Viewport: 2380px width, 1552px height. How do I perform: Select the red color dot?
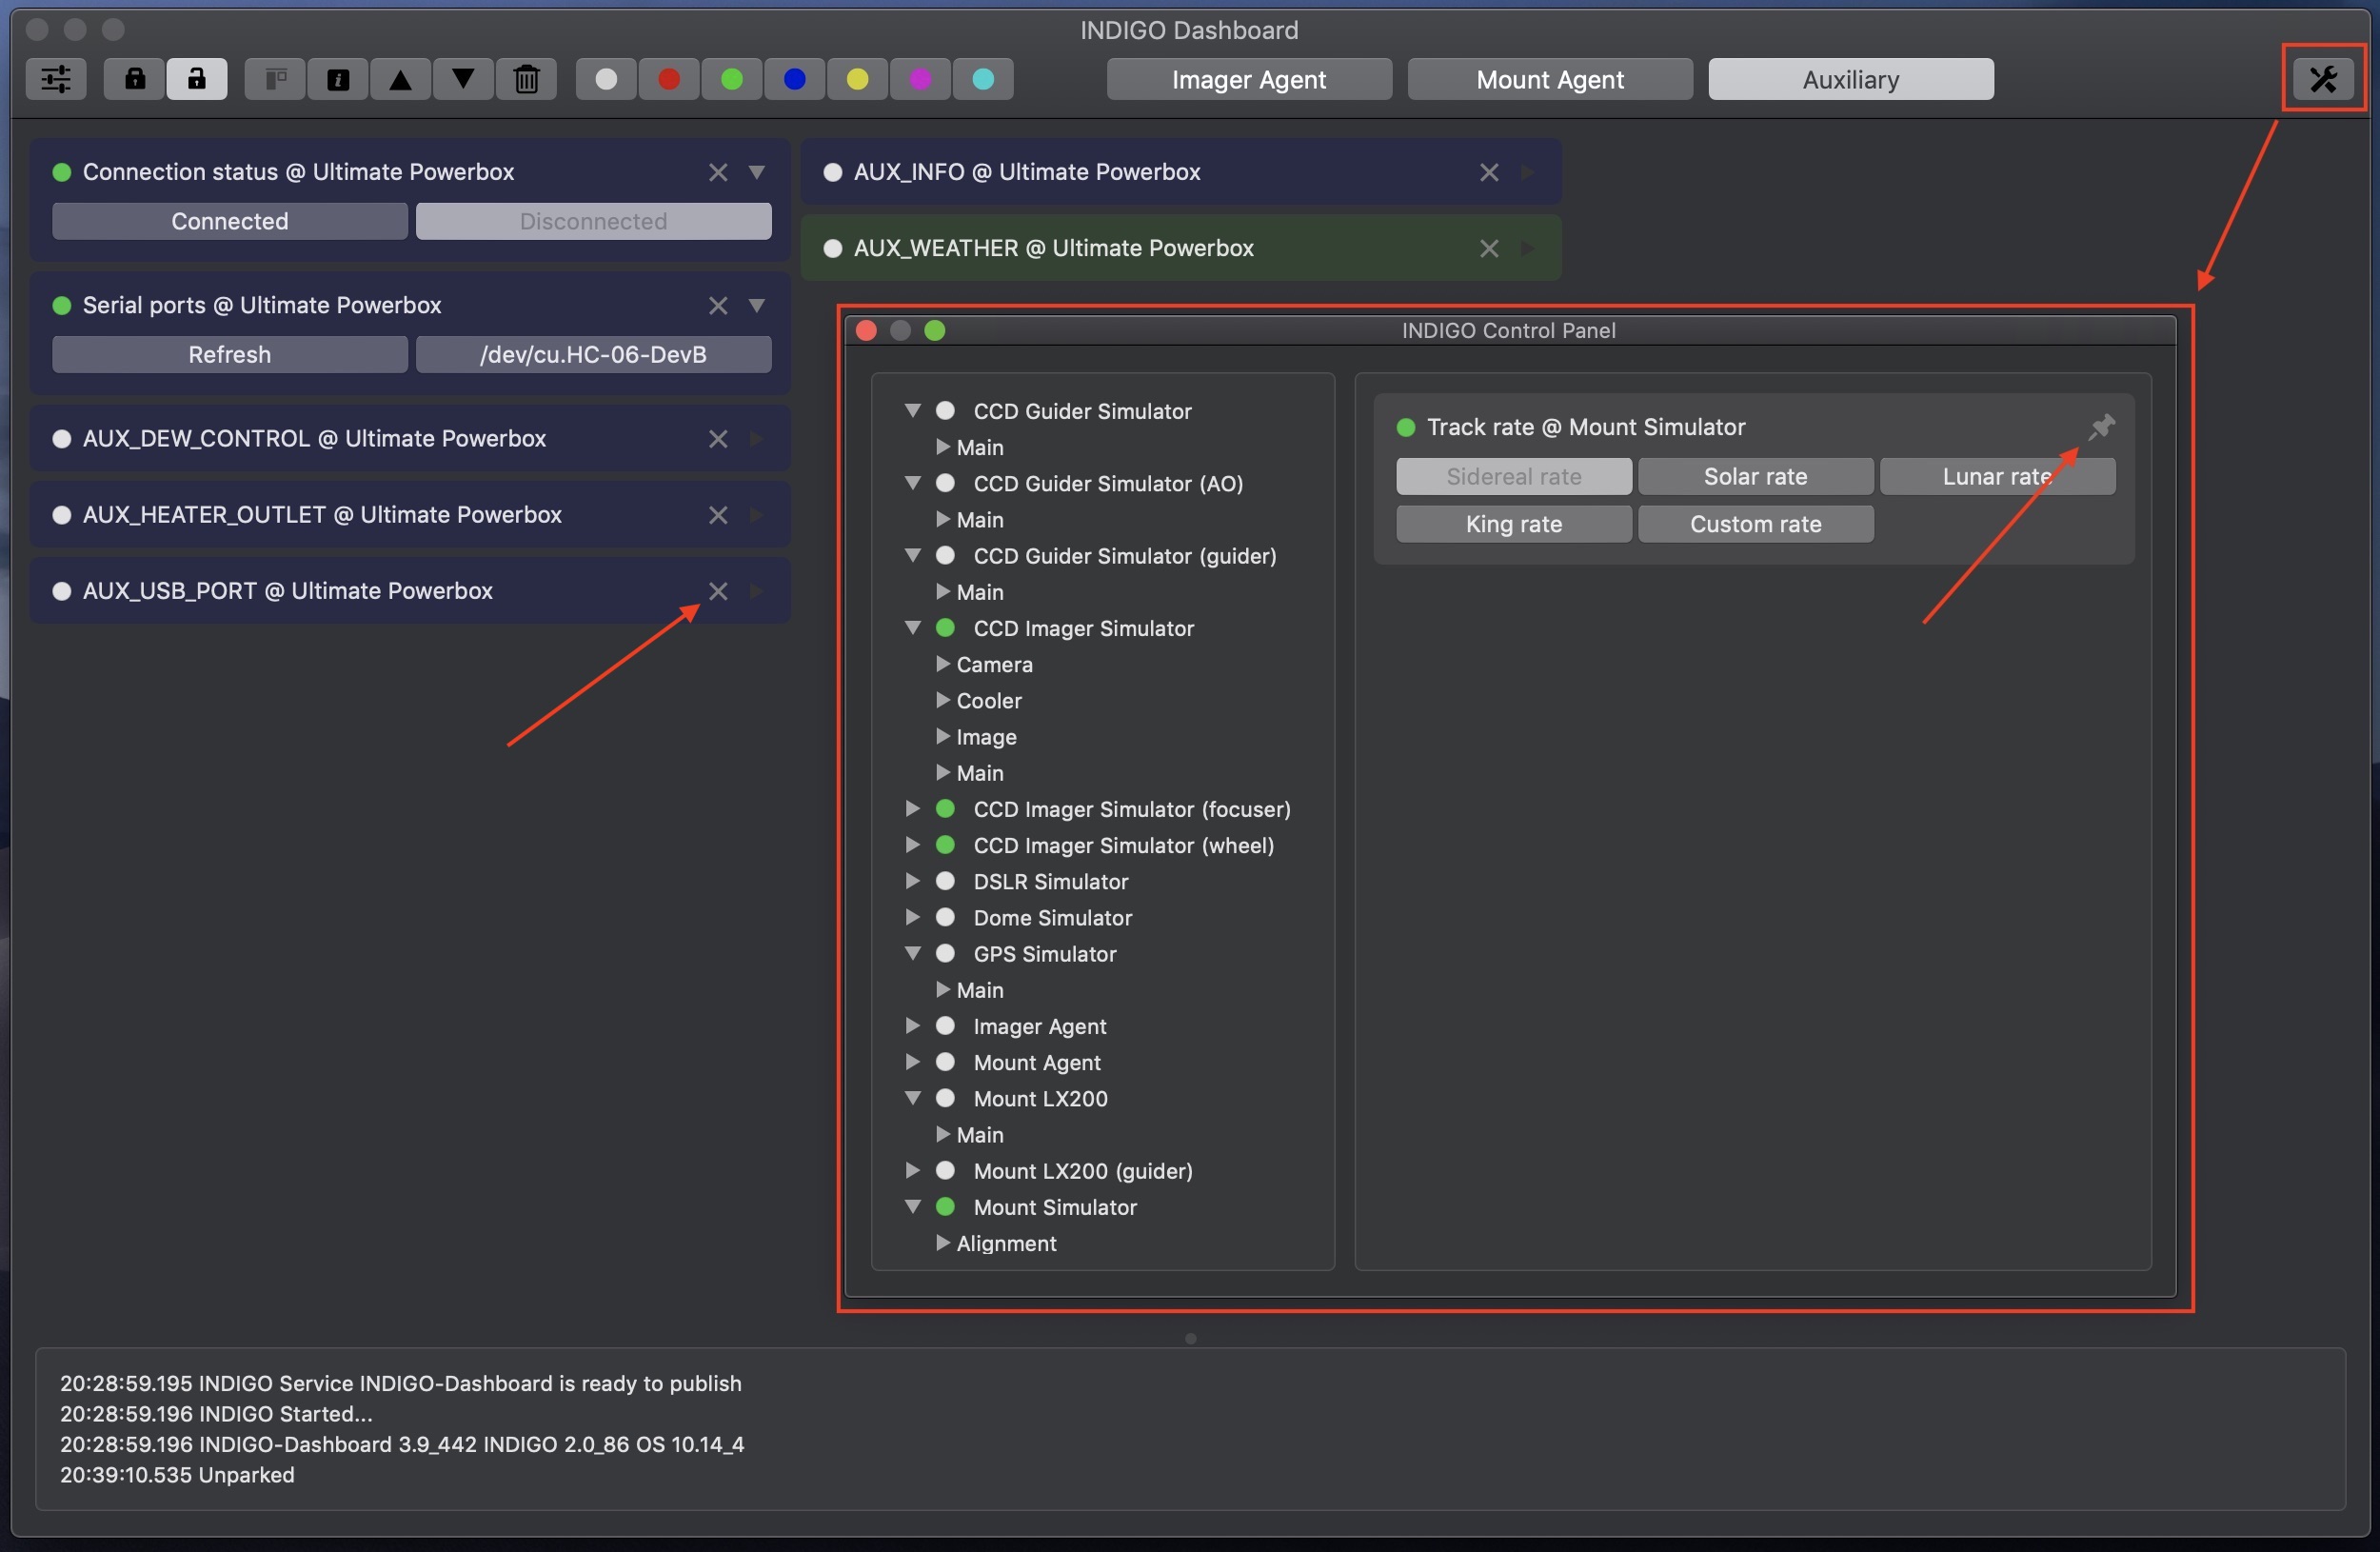click(x=669, y=79)
